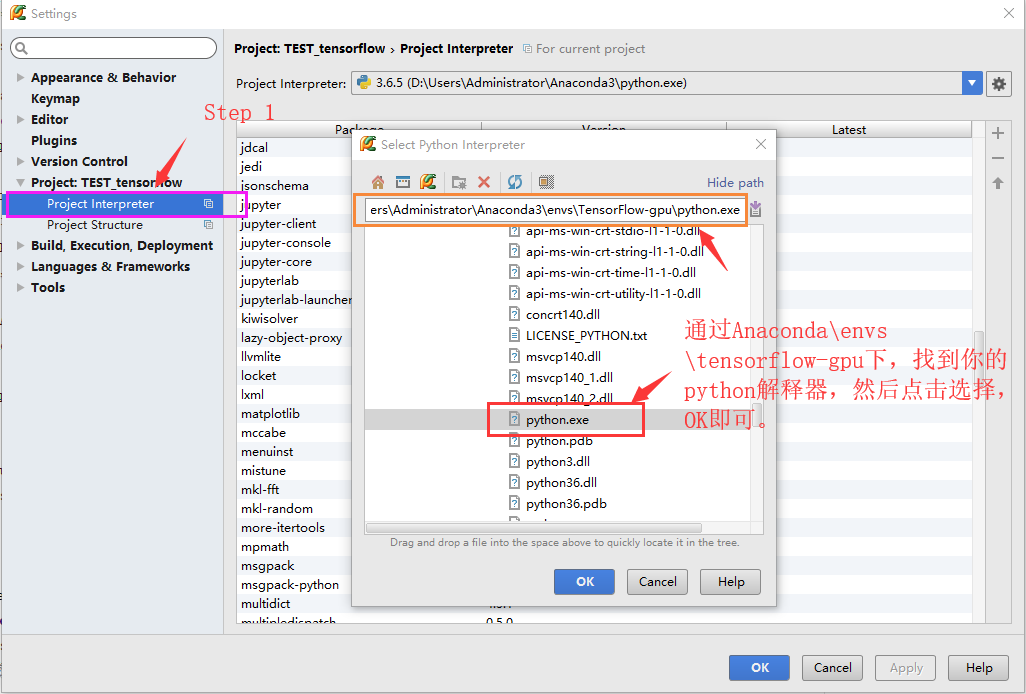Viewport: 1026px width, 694px height.
Task: Click the interpreter path text field
Action: (555, 210)
